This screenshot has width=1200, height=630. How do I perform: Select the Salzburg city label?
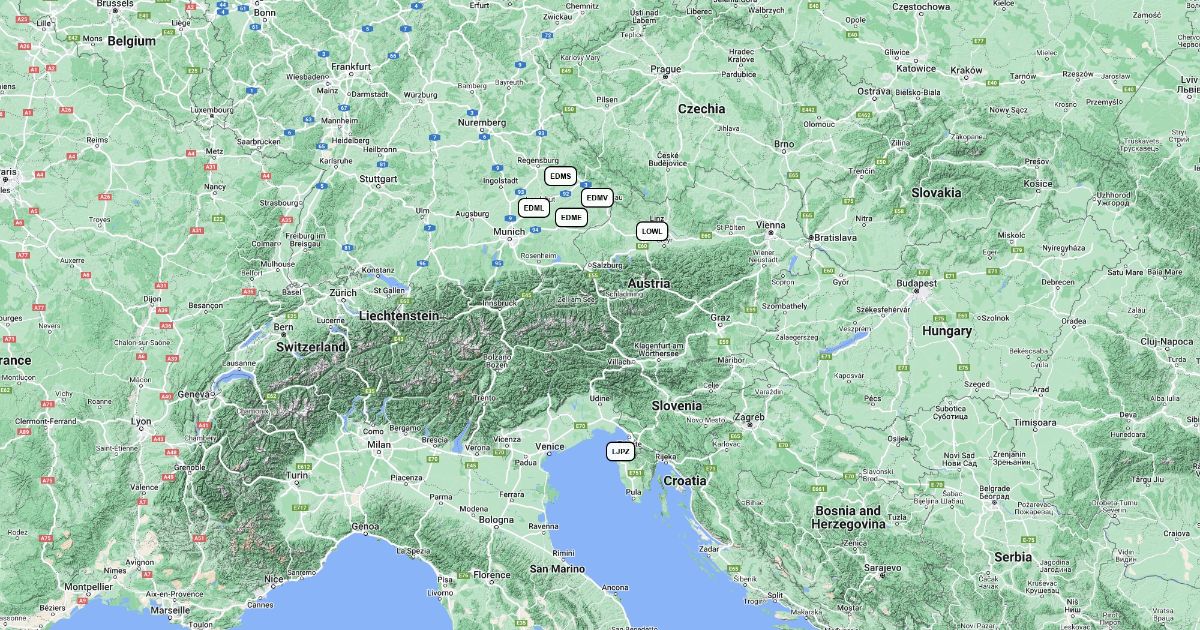pyautogui.click(x=607, y=265)
